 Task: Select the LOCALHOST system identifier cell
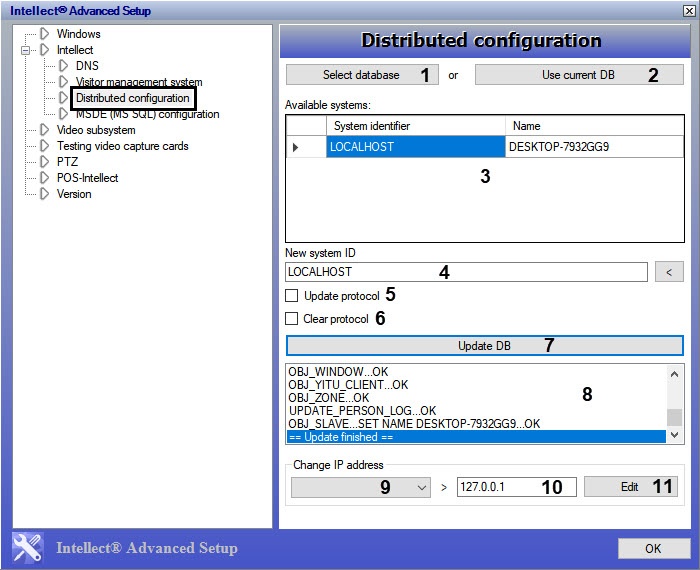[416, 147]
